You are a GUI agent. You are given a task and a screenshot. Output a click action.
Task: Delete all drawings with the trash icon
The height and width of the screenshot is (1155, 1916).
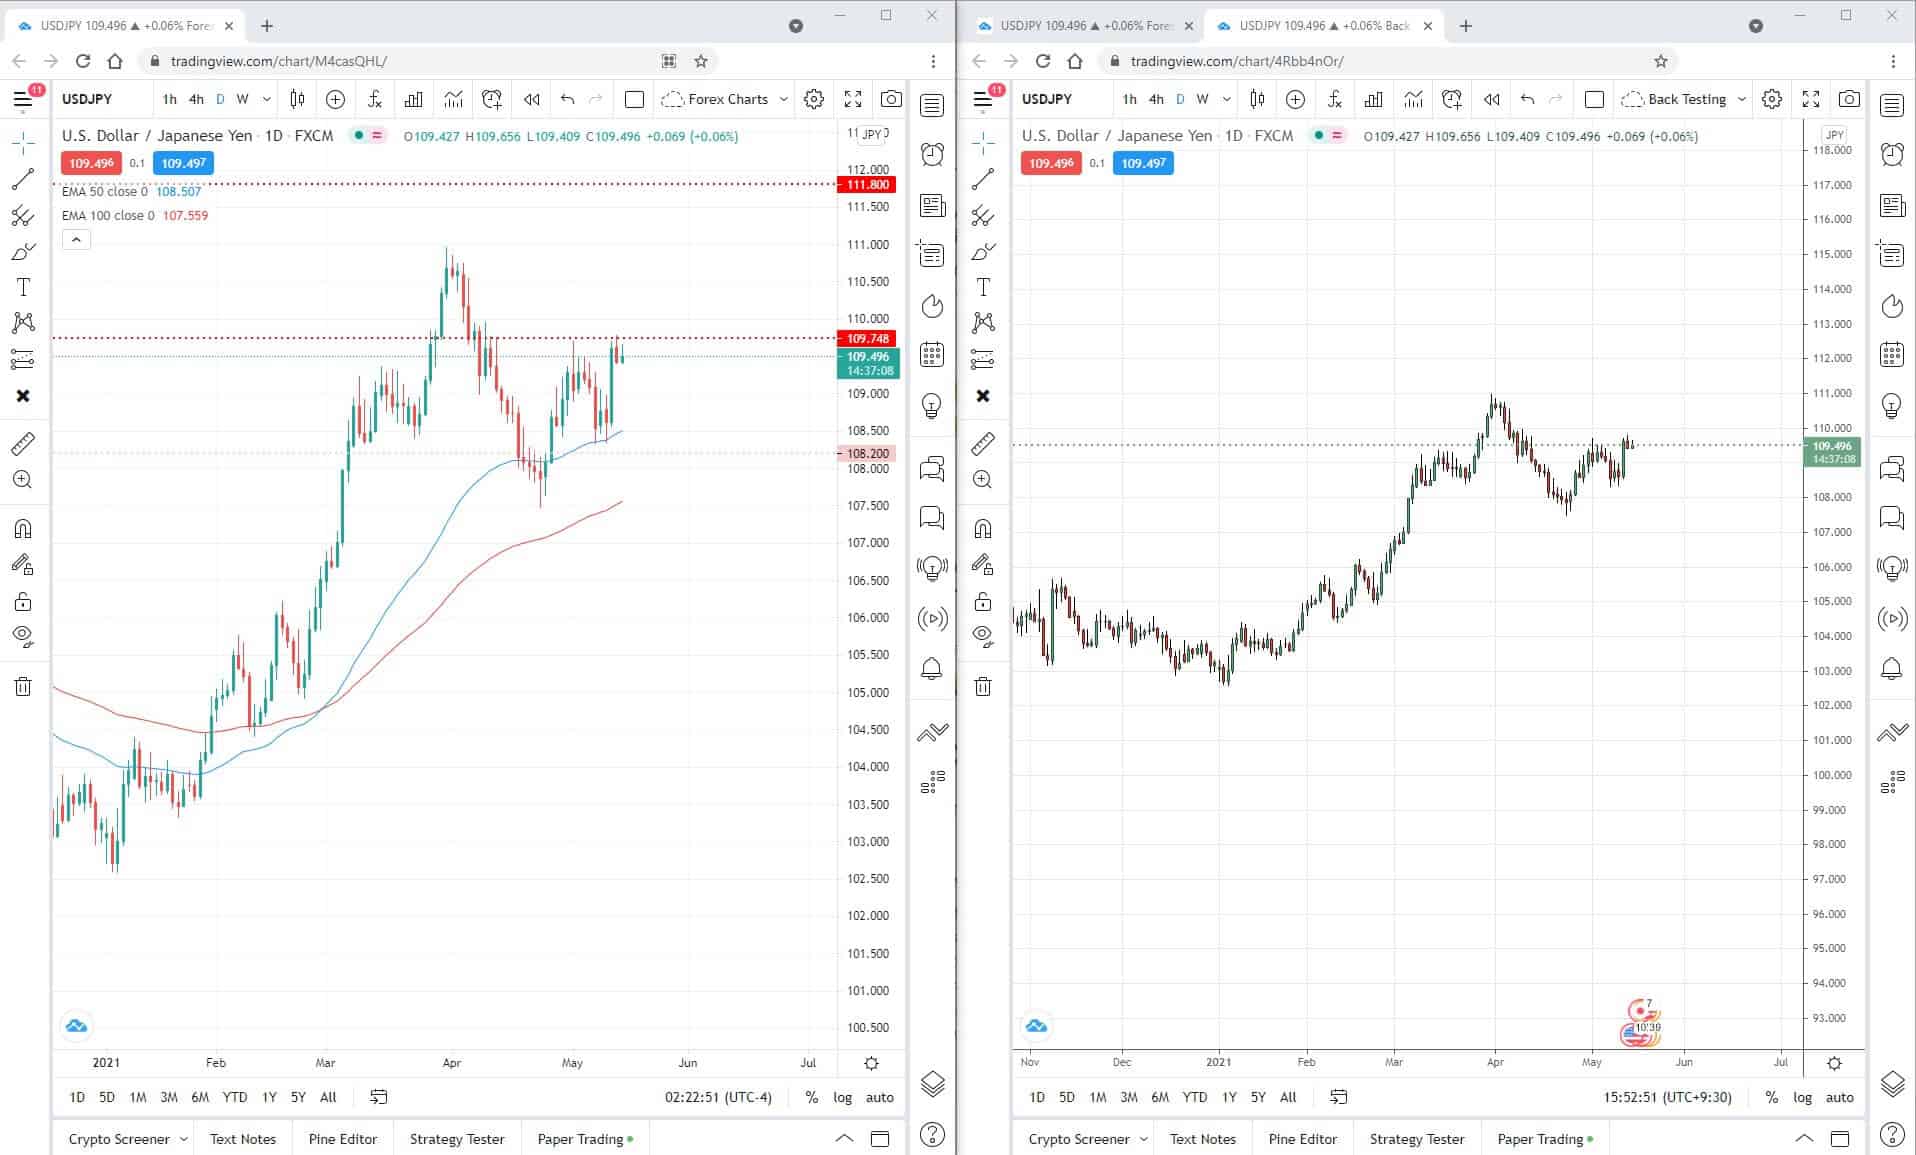pyautogui.click(x=22, y=687)
